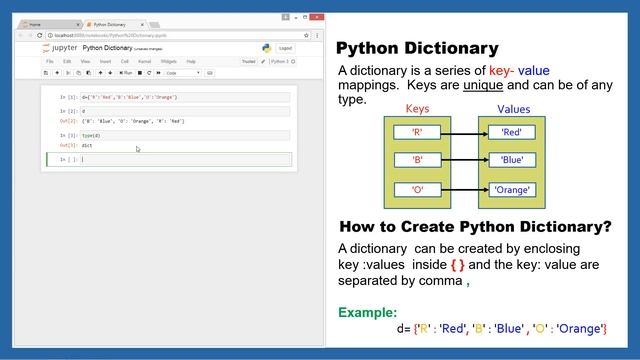Open the File menu in Jupyter
The height and width of the screenshot is (360, 640).
50,62
